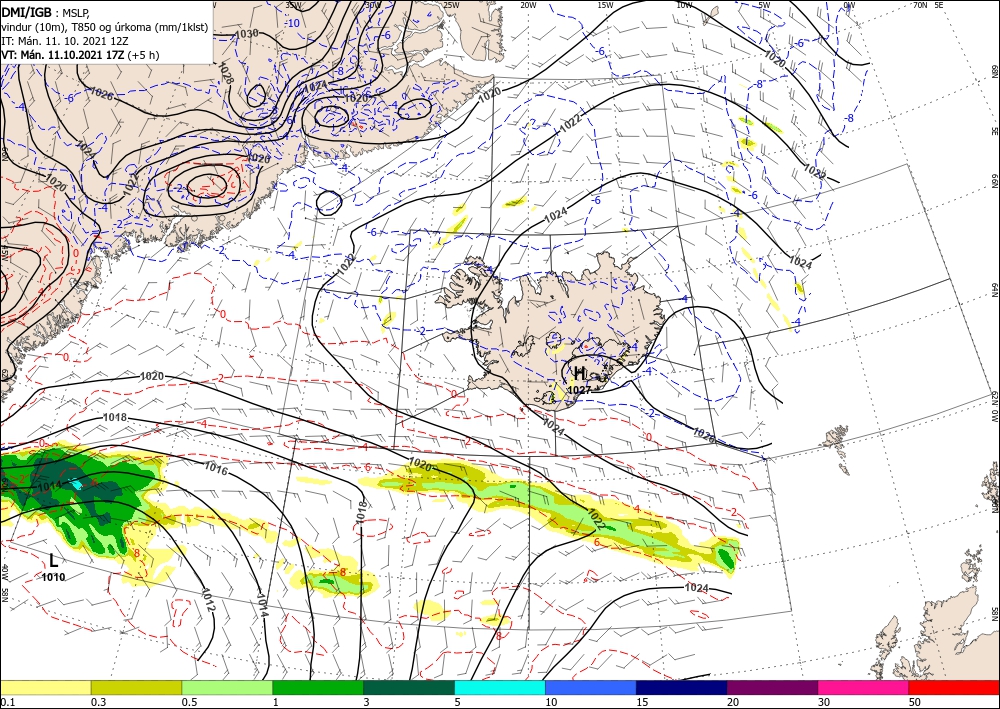Click the 1016 isobar label
The width and height of the screenshot is (1000, 709).
point(216,469)
